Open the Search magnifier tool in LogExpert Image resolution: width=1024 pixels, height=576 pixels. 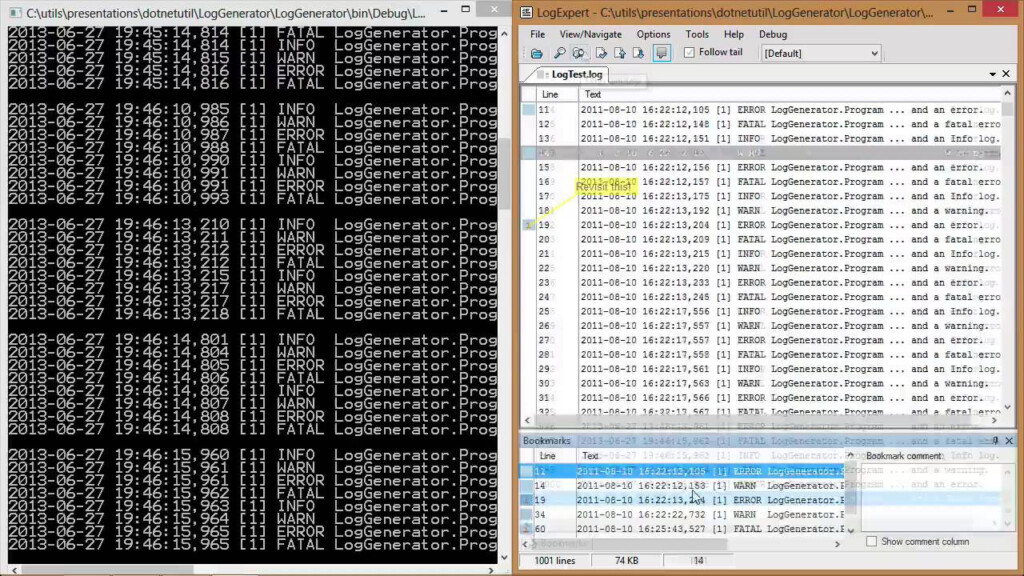click(x=560, y=54)
